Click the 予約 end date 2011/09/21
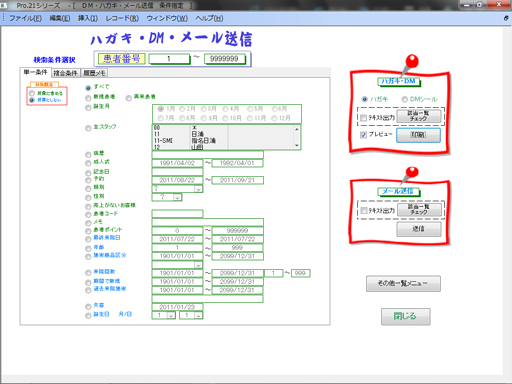 coord(237,180)
